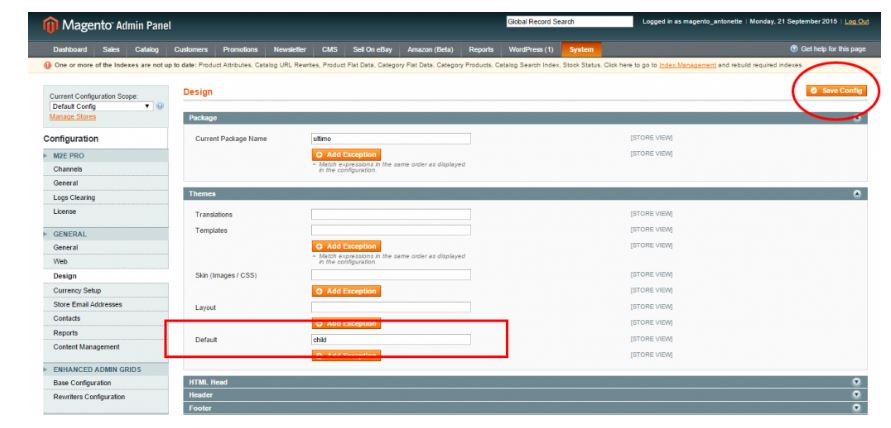
Task: Expand the Header section arrow icon
Action: click(x=857, y=395)
